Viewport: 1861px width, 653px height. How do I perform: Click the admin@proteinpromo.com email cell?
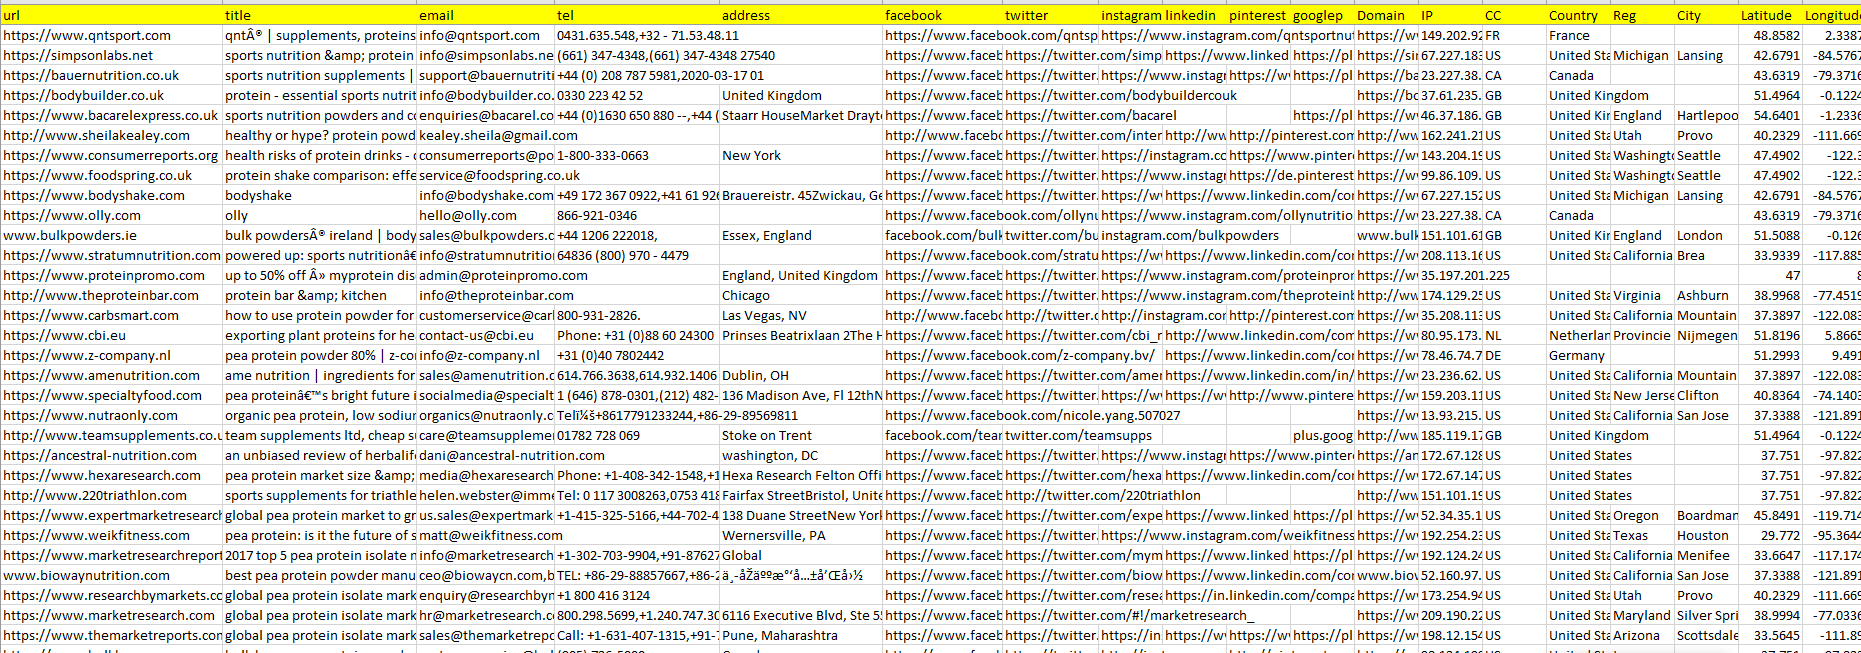(x=485, y=275)
